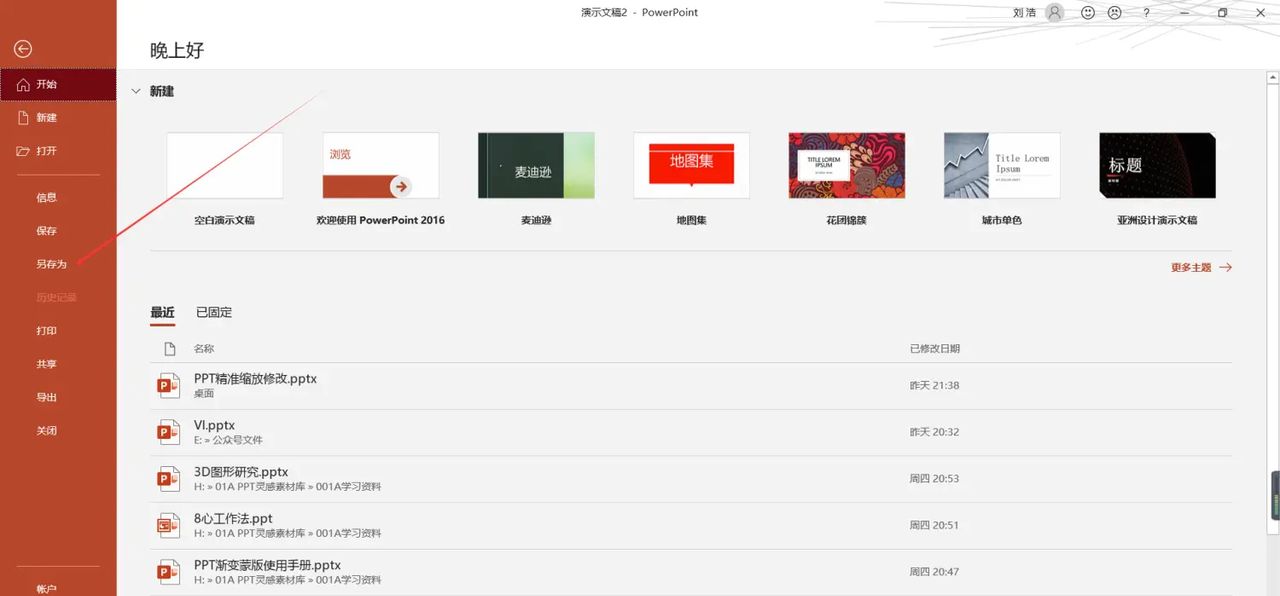Viewport: 1280px width, 596px height.
Task: Open the 刘浩 account avatar
Action: (x=1053, y=12)
